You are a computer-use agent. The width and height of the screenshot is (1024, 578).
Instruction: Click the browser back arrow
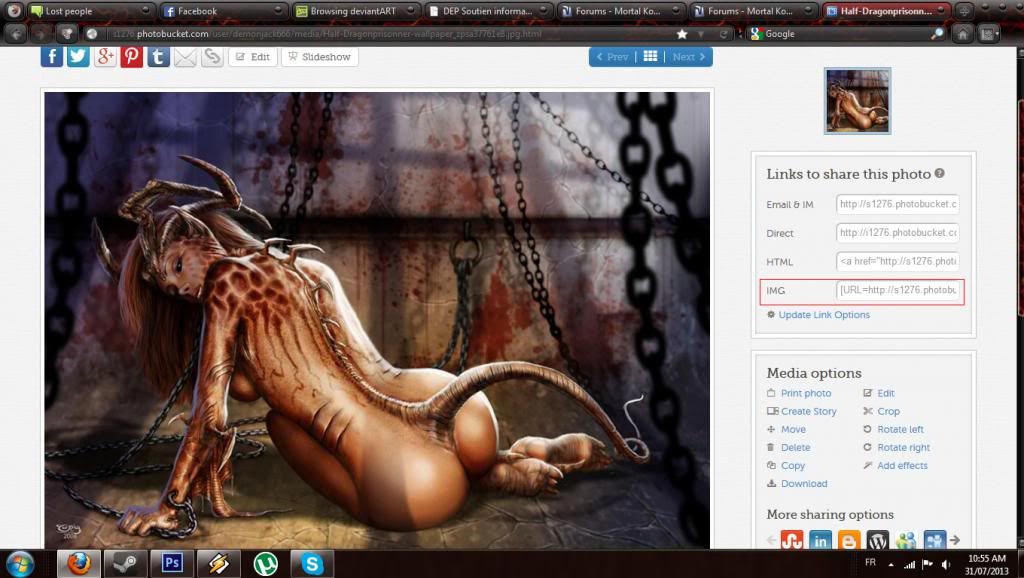(x=16, y=33)
